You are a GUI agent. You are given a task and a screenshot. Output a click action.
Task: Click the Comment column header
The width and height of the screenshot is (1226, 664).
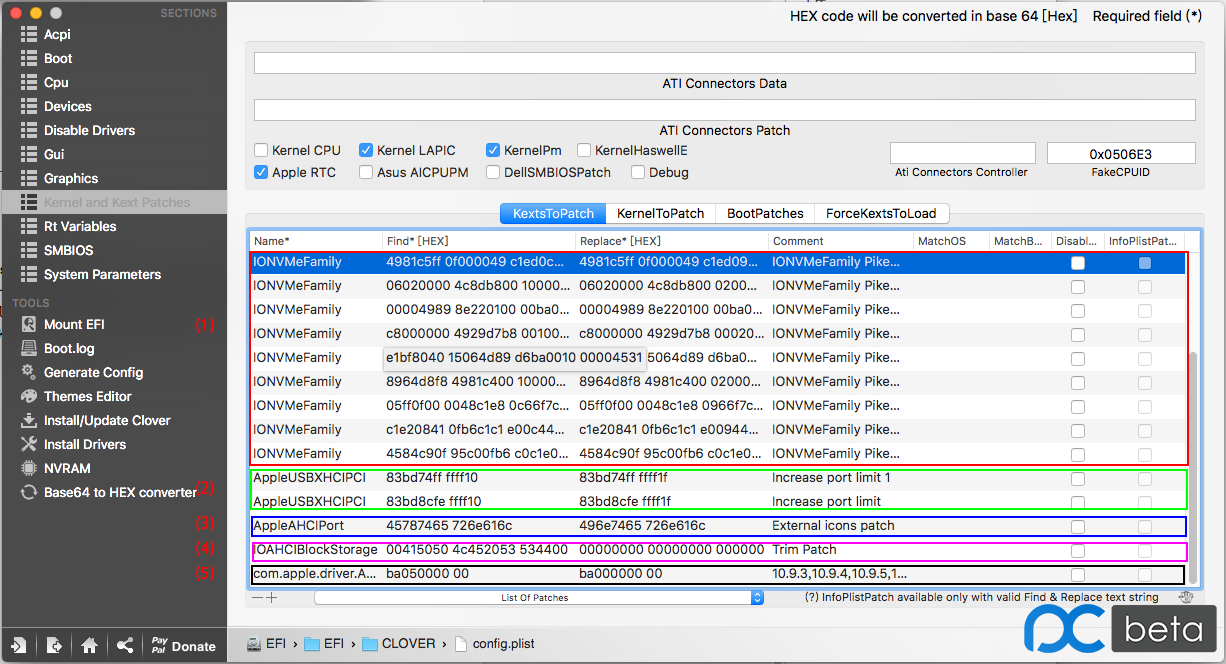click(x=840, y=241)
